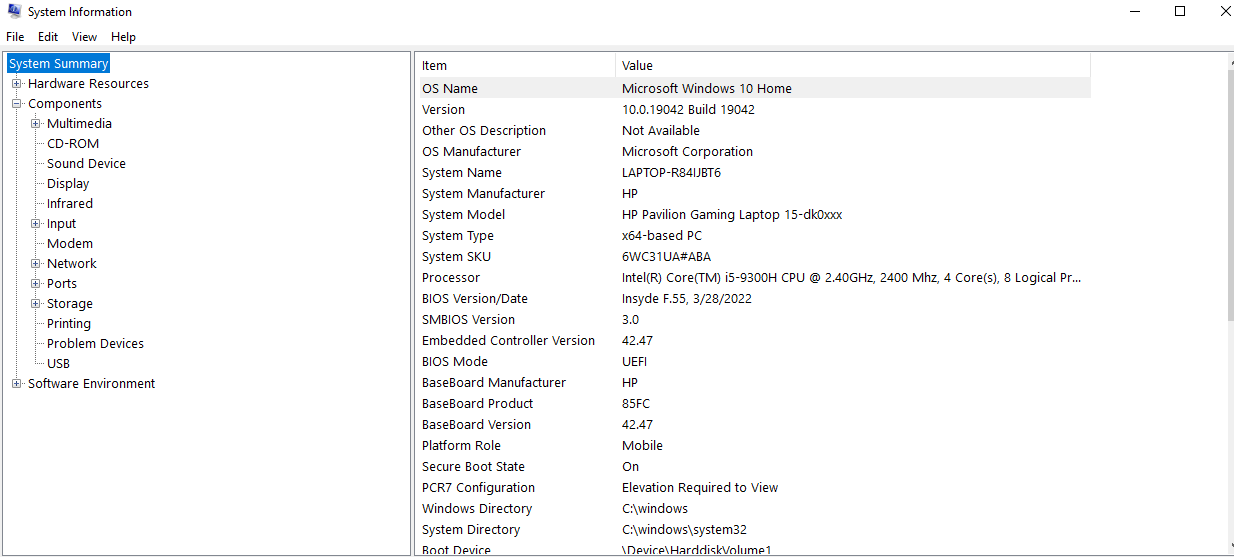Image resolution: width=1234 pixels, height=557 pixels.
Task: Select the USB tree item
Action: tap(58, 364)
